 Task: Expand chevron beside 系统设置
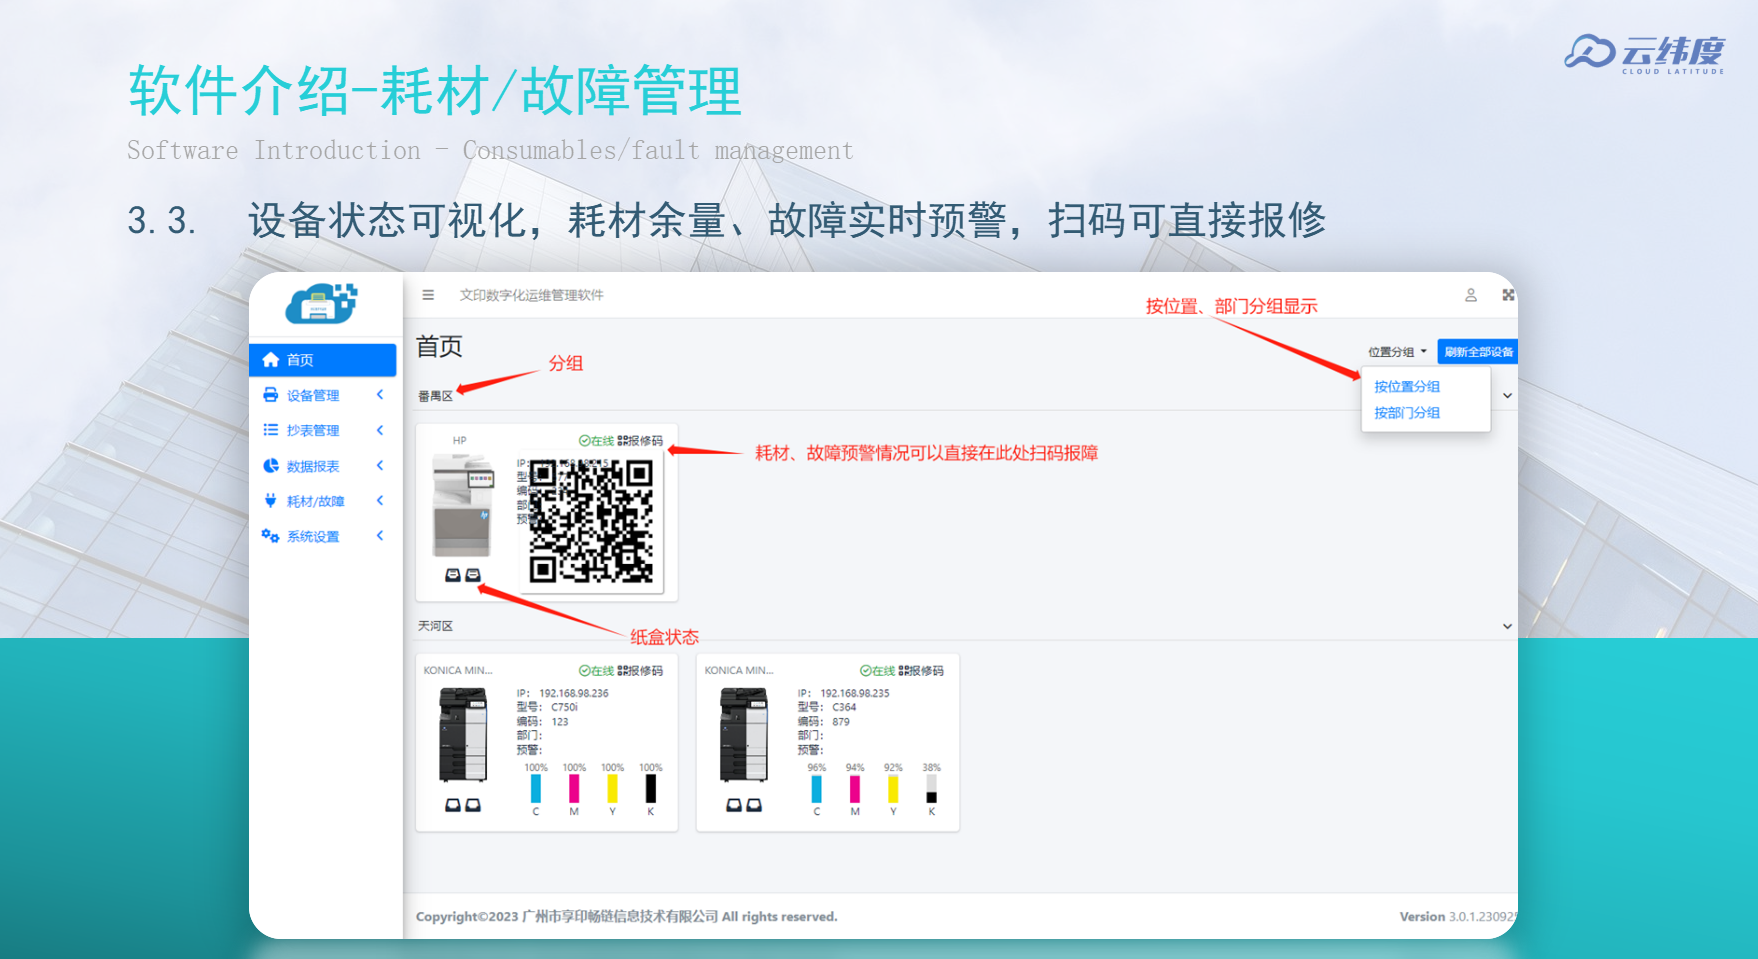coord(380,535)
